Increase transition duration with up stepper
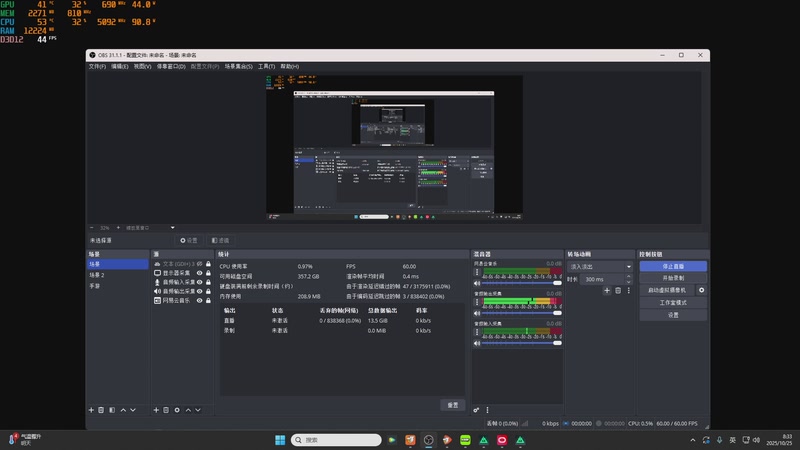Screen dimensions: 800x450 (x=629, y=277)
